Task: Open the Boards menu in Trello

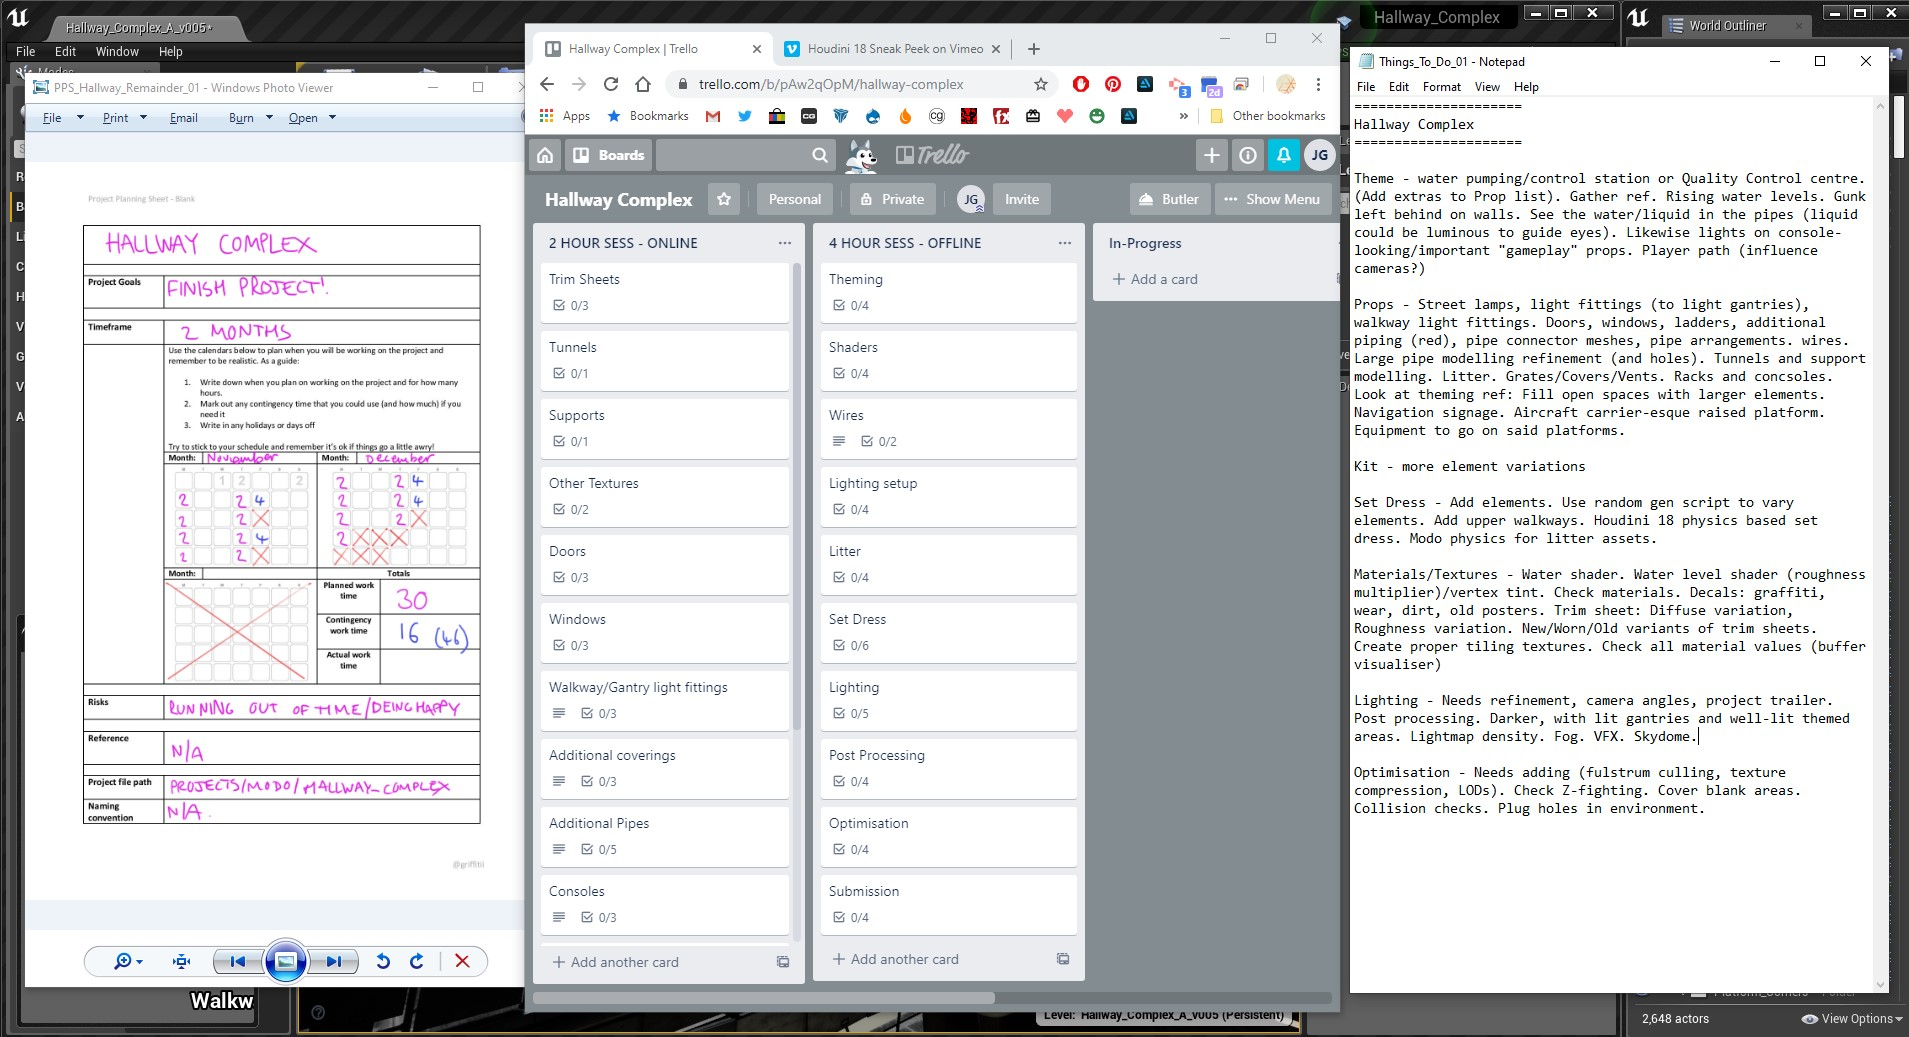Action: coord(609,155)
